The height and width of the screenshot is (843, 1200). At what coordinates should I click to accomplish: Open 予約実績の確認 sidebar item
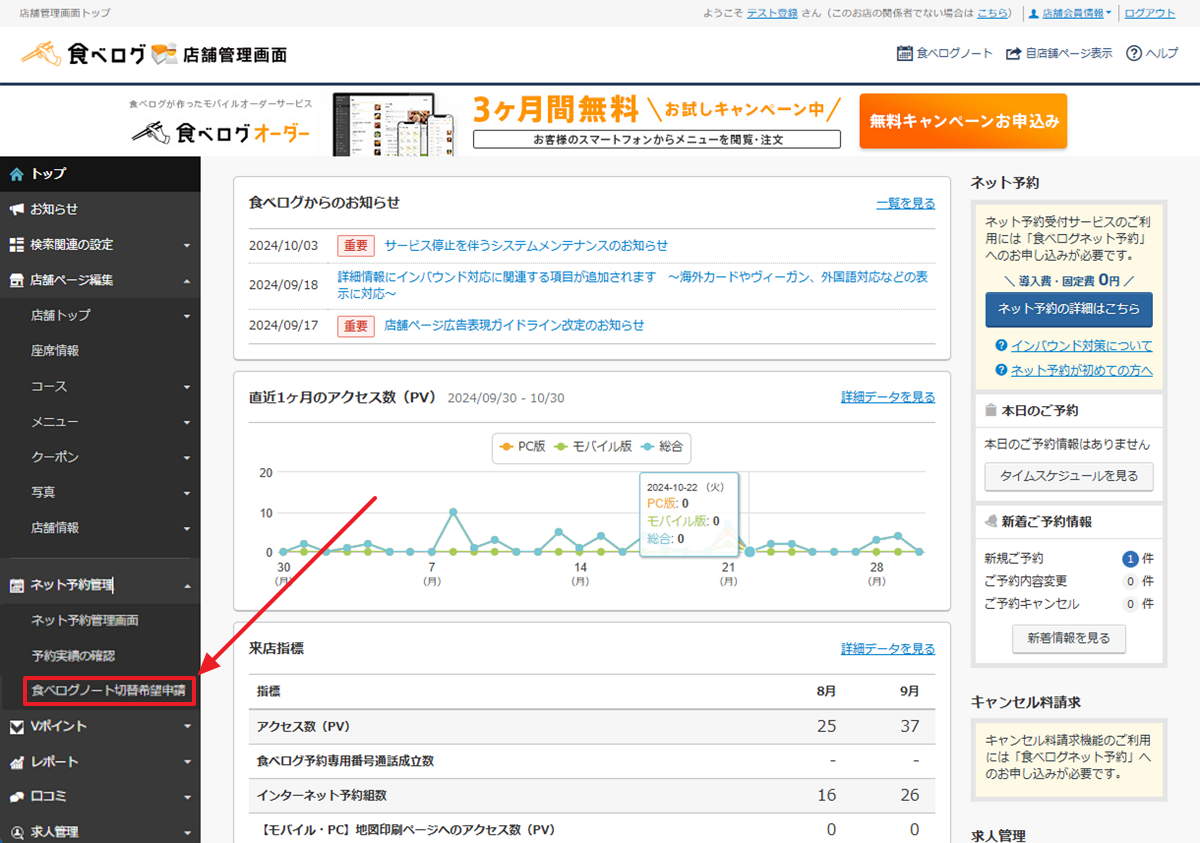[x=100, y=656]
